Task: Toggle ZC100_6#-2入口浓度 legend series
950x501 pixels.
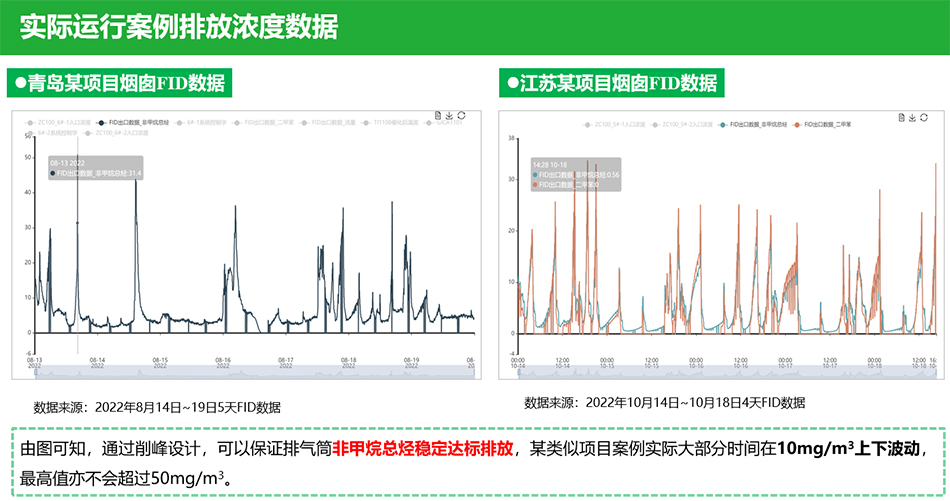Action: [116, 133]
